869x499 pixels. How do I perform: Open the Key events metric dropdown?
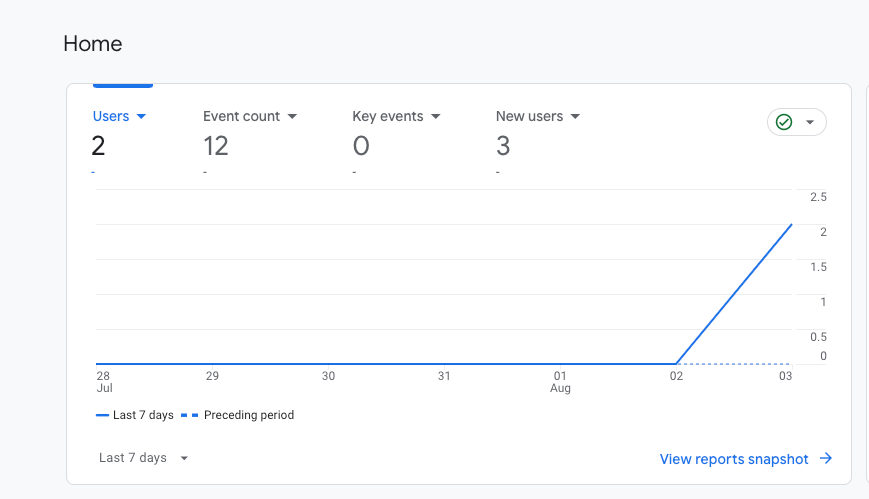[x=436, y=117]
